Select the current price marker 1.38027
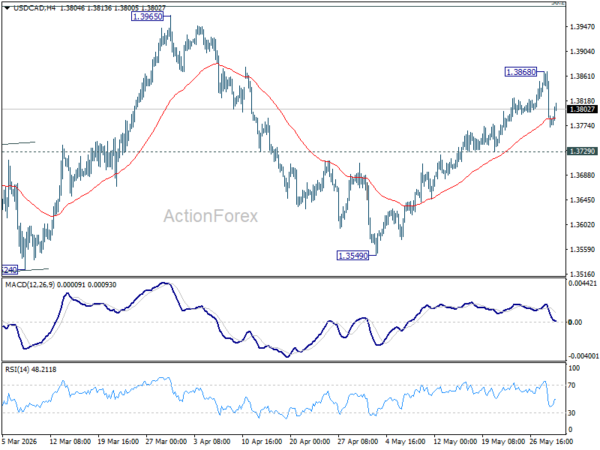The width and height of the screenshot is (600, 450). (x=582, y=109)
